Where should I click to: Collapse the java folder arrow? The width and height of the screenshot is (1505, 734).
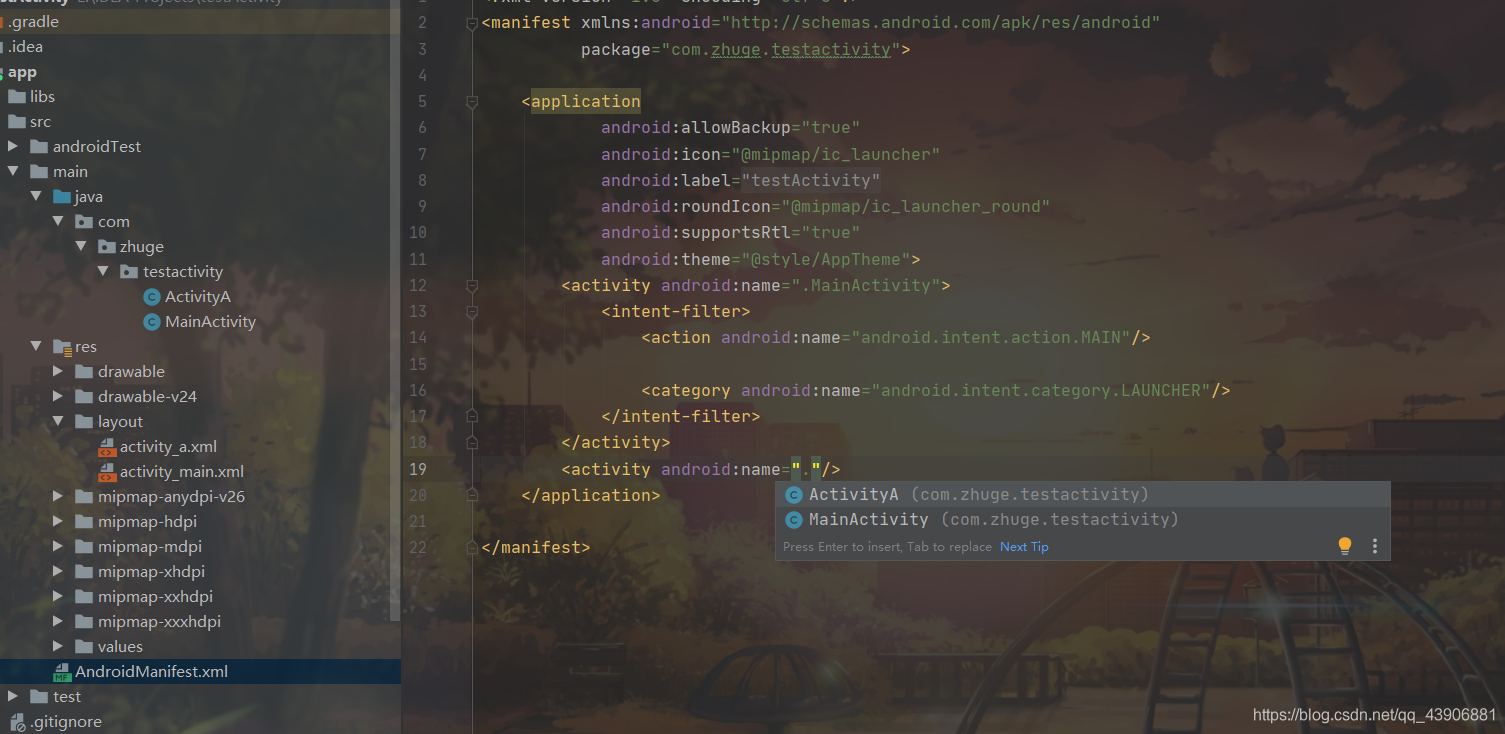click(x=36, y=196)
